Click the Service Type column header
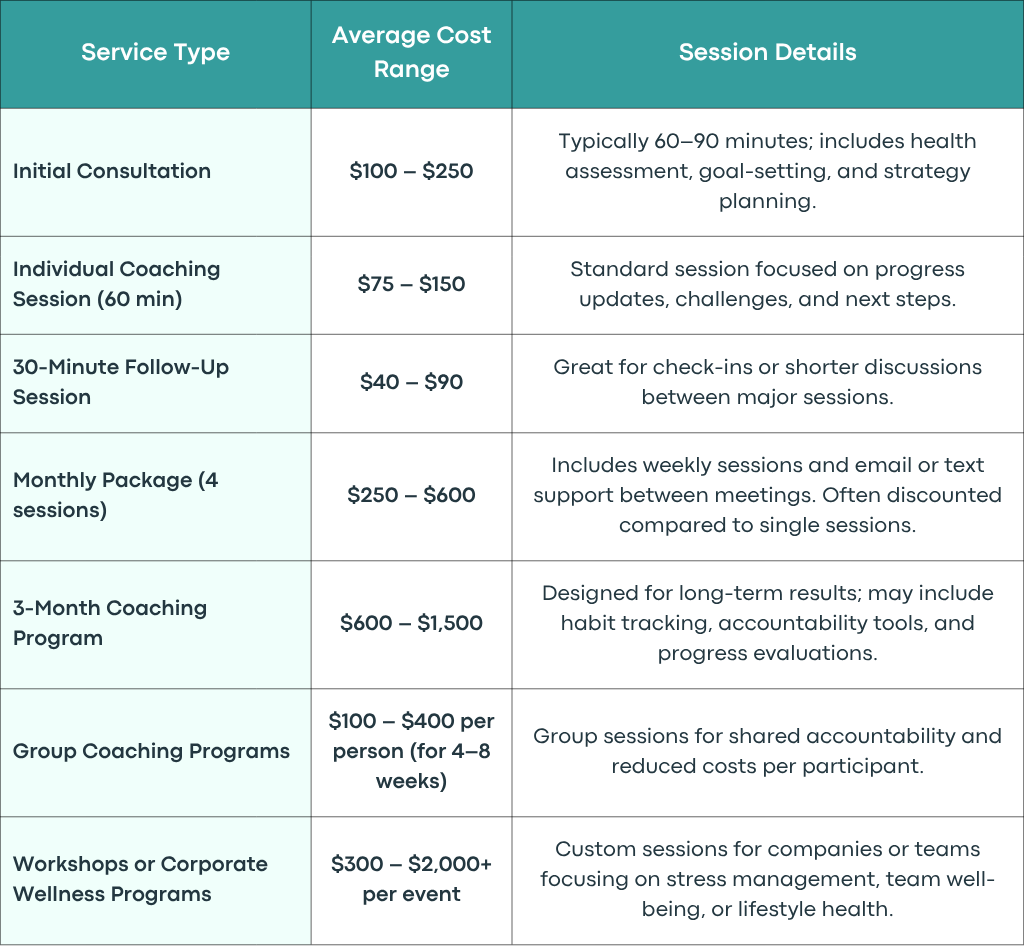 [155, 52]
